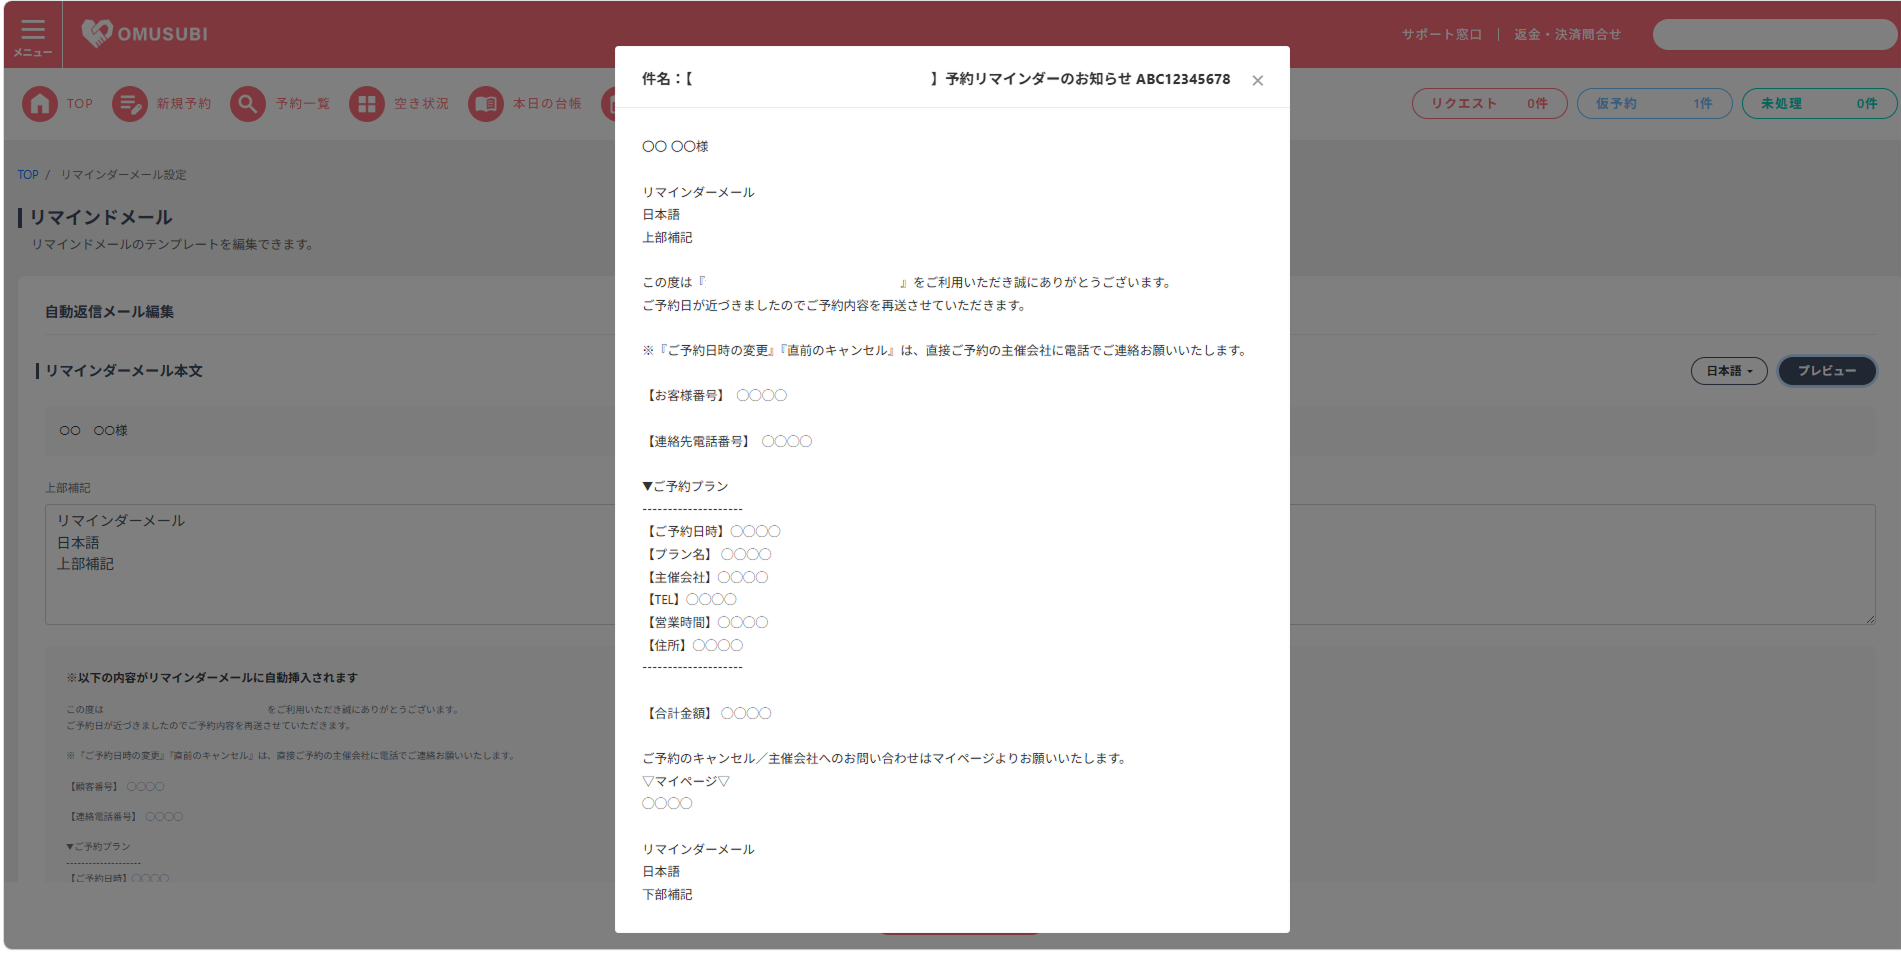Viewport: 1901px width, 953px height.
Task: Click the ▼ご予約プラン heading in the preview
Action: pyautogui.click(x=685, y=487)
